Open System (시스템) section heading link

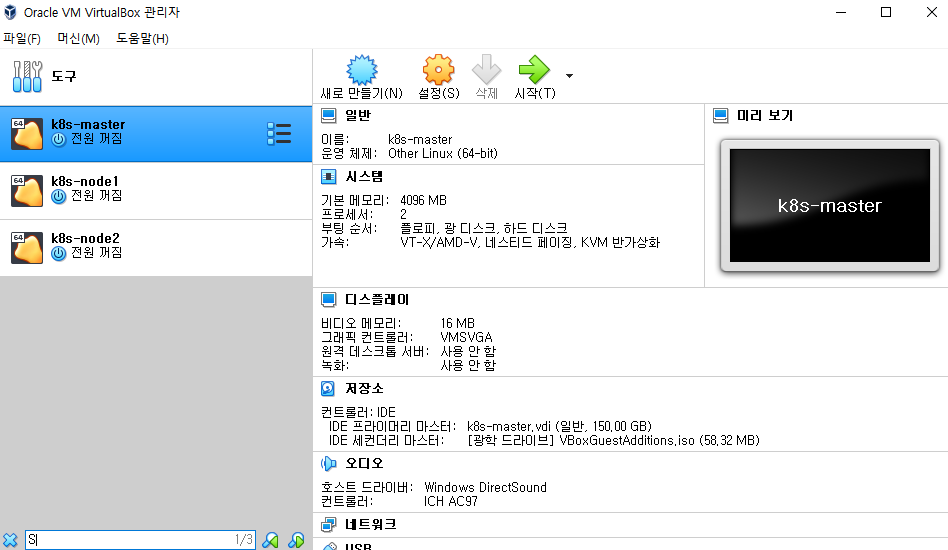[x=364, y=176]
